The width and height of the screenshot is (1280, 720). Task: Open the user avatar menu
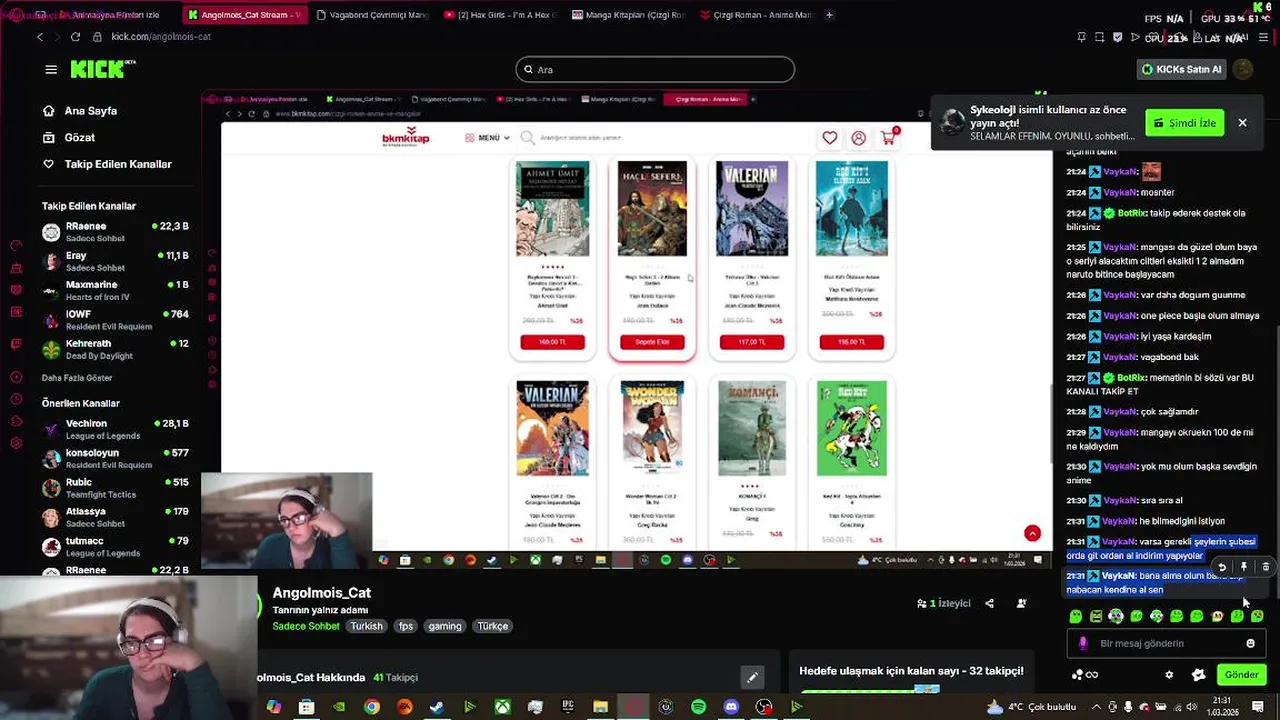(x=1243, y=69)
